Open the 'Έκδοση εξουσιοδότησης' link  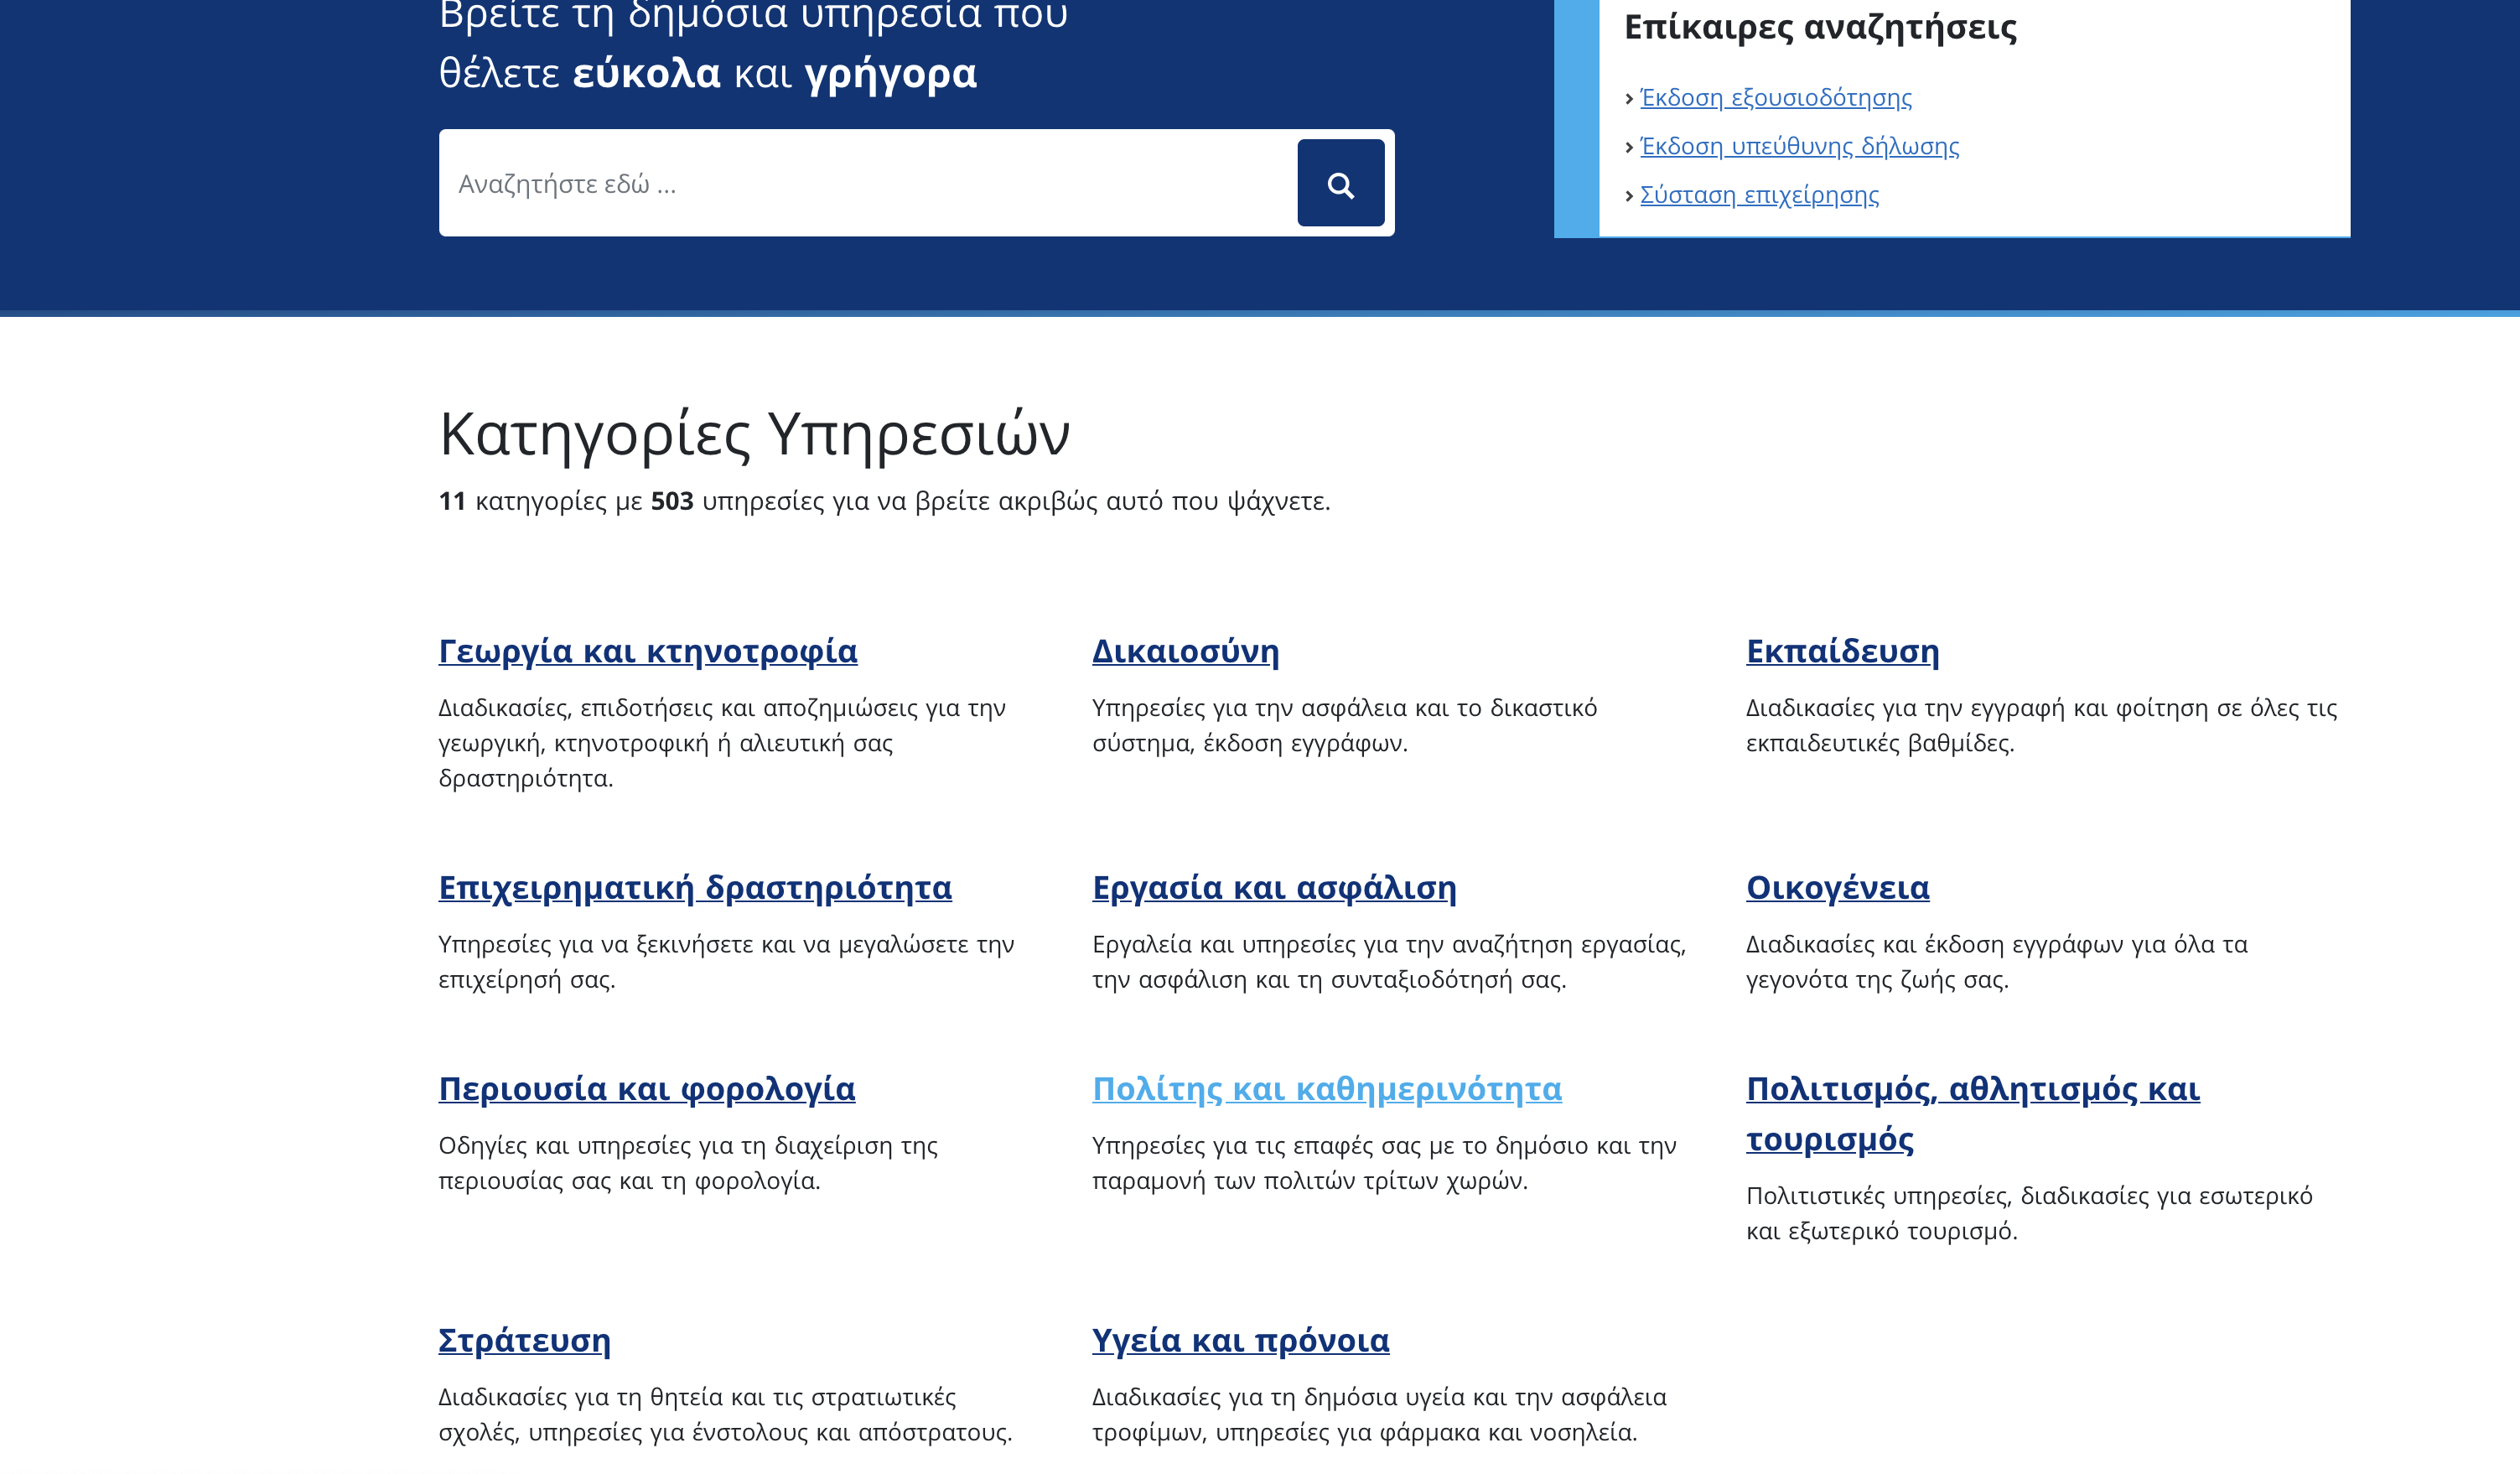point(1775,98)
